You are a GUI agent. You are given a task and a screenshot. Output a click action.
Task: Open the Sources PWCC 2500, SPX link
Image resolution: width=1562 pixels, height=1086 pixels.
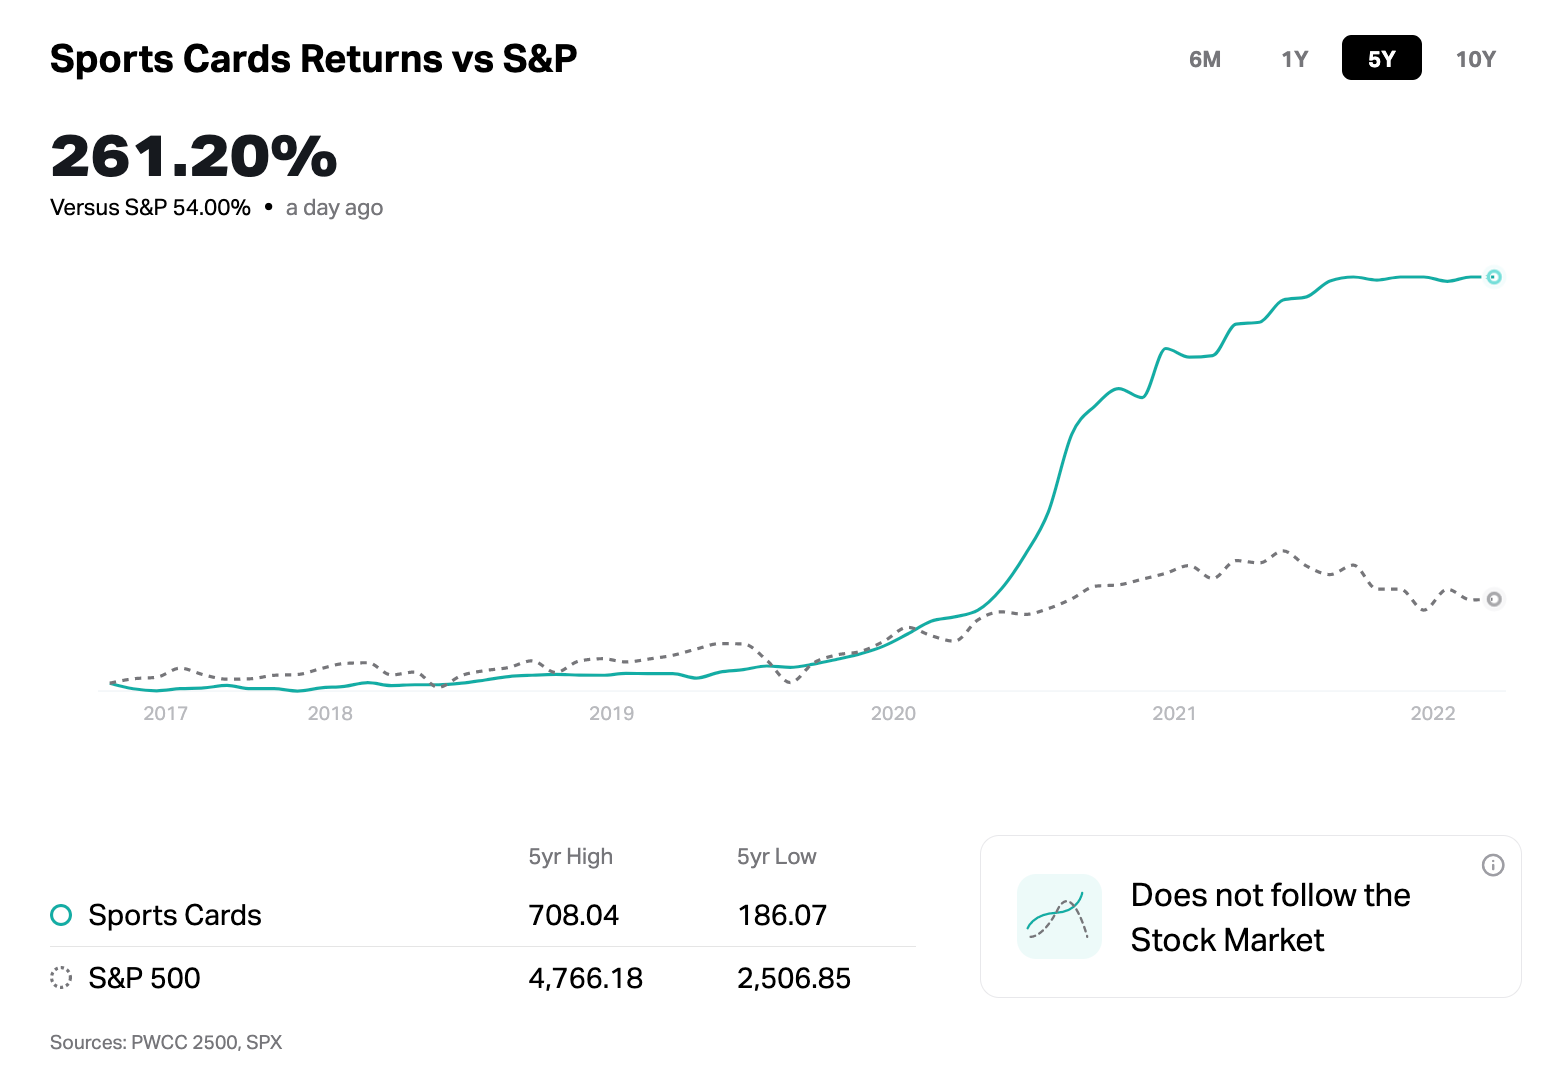pos(166,1042)
